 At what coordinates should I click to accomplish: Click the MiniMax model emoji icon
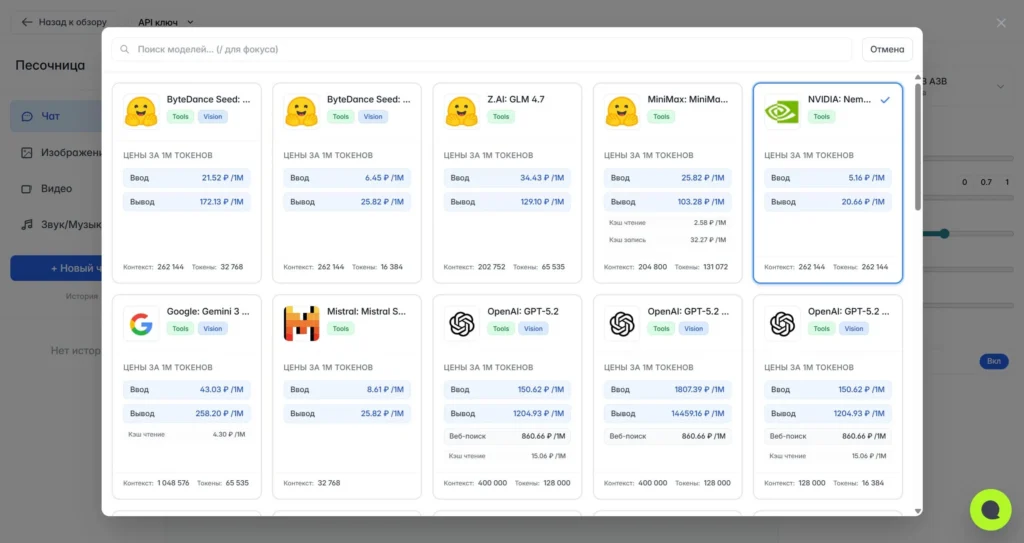coord(621,110)
